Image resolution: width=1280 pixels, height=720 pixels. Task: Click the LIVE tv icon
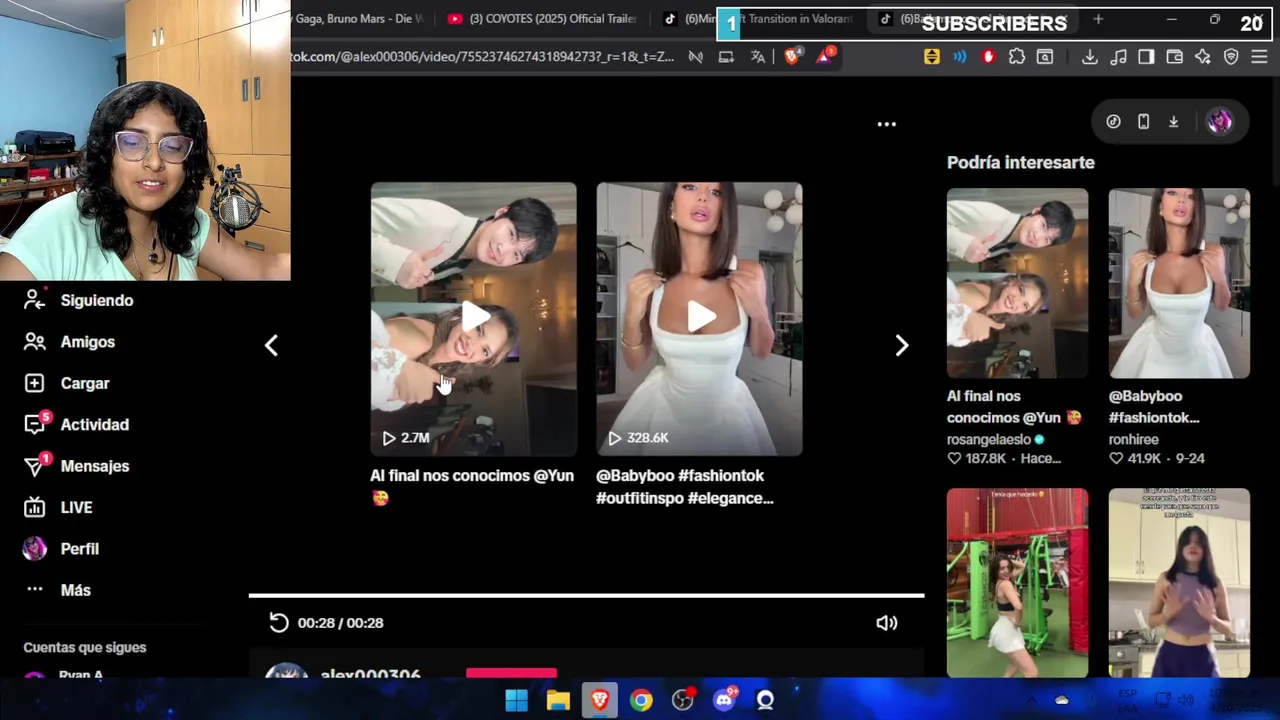(x=34, y=507)
